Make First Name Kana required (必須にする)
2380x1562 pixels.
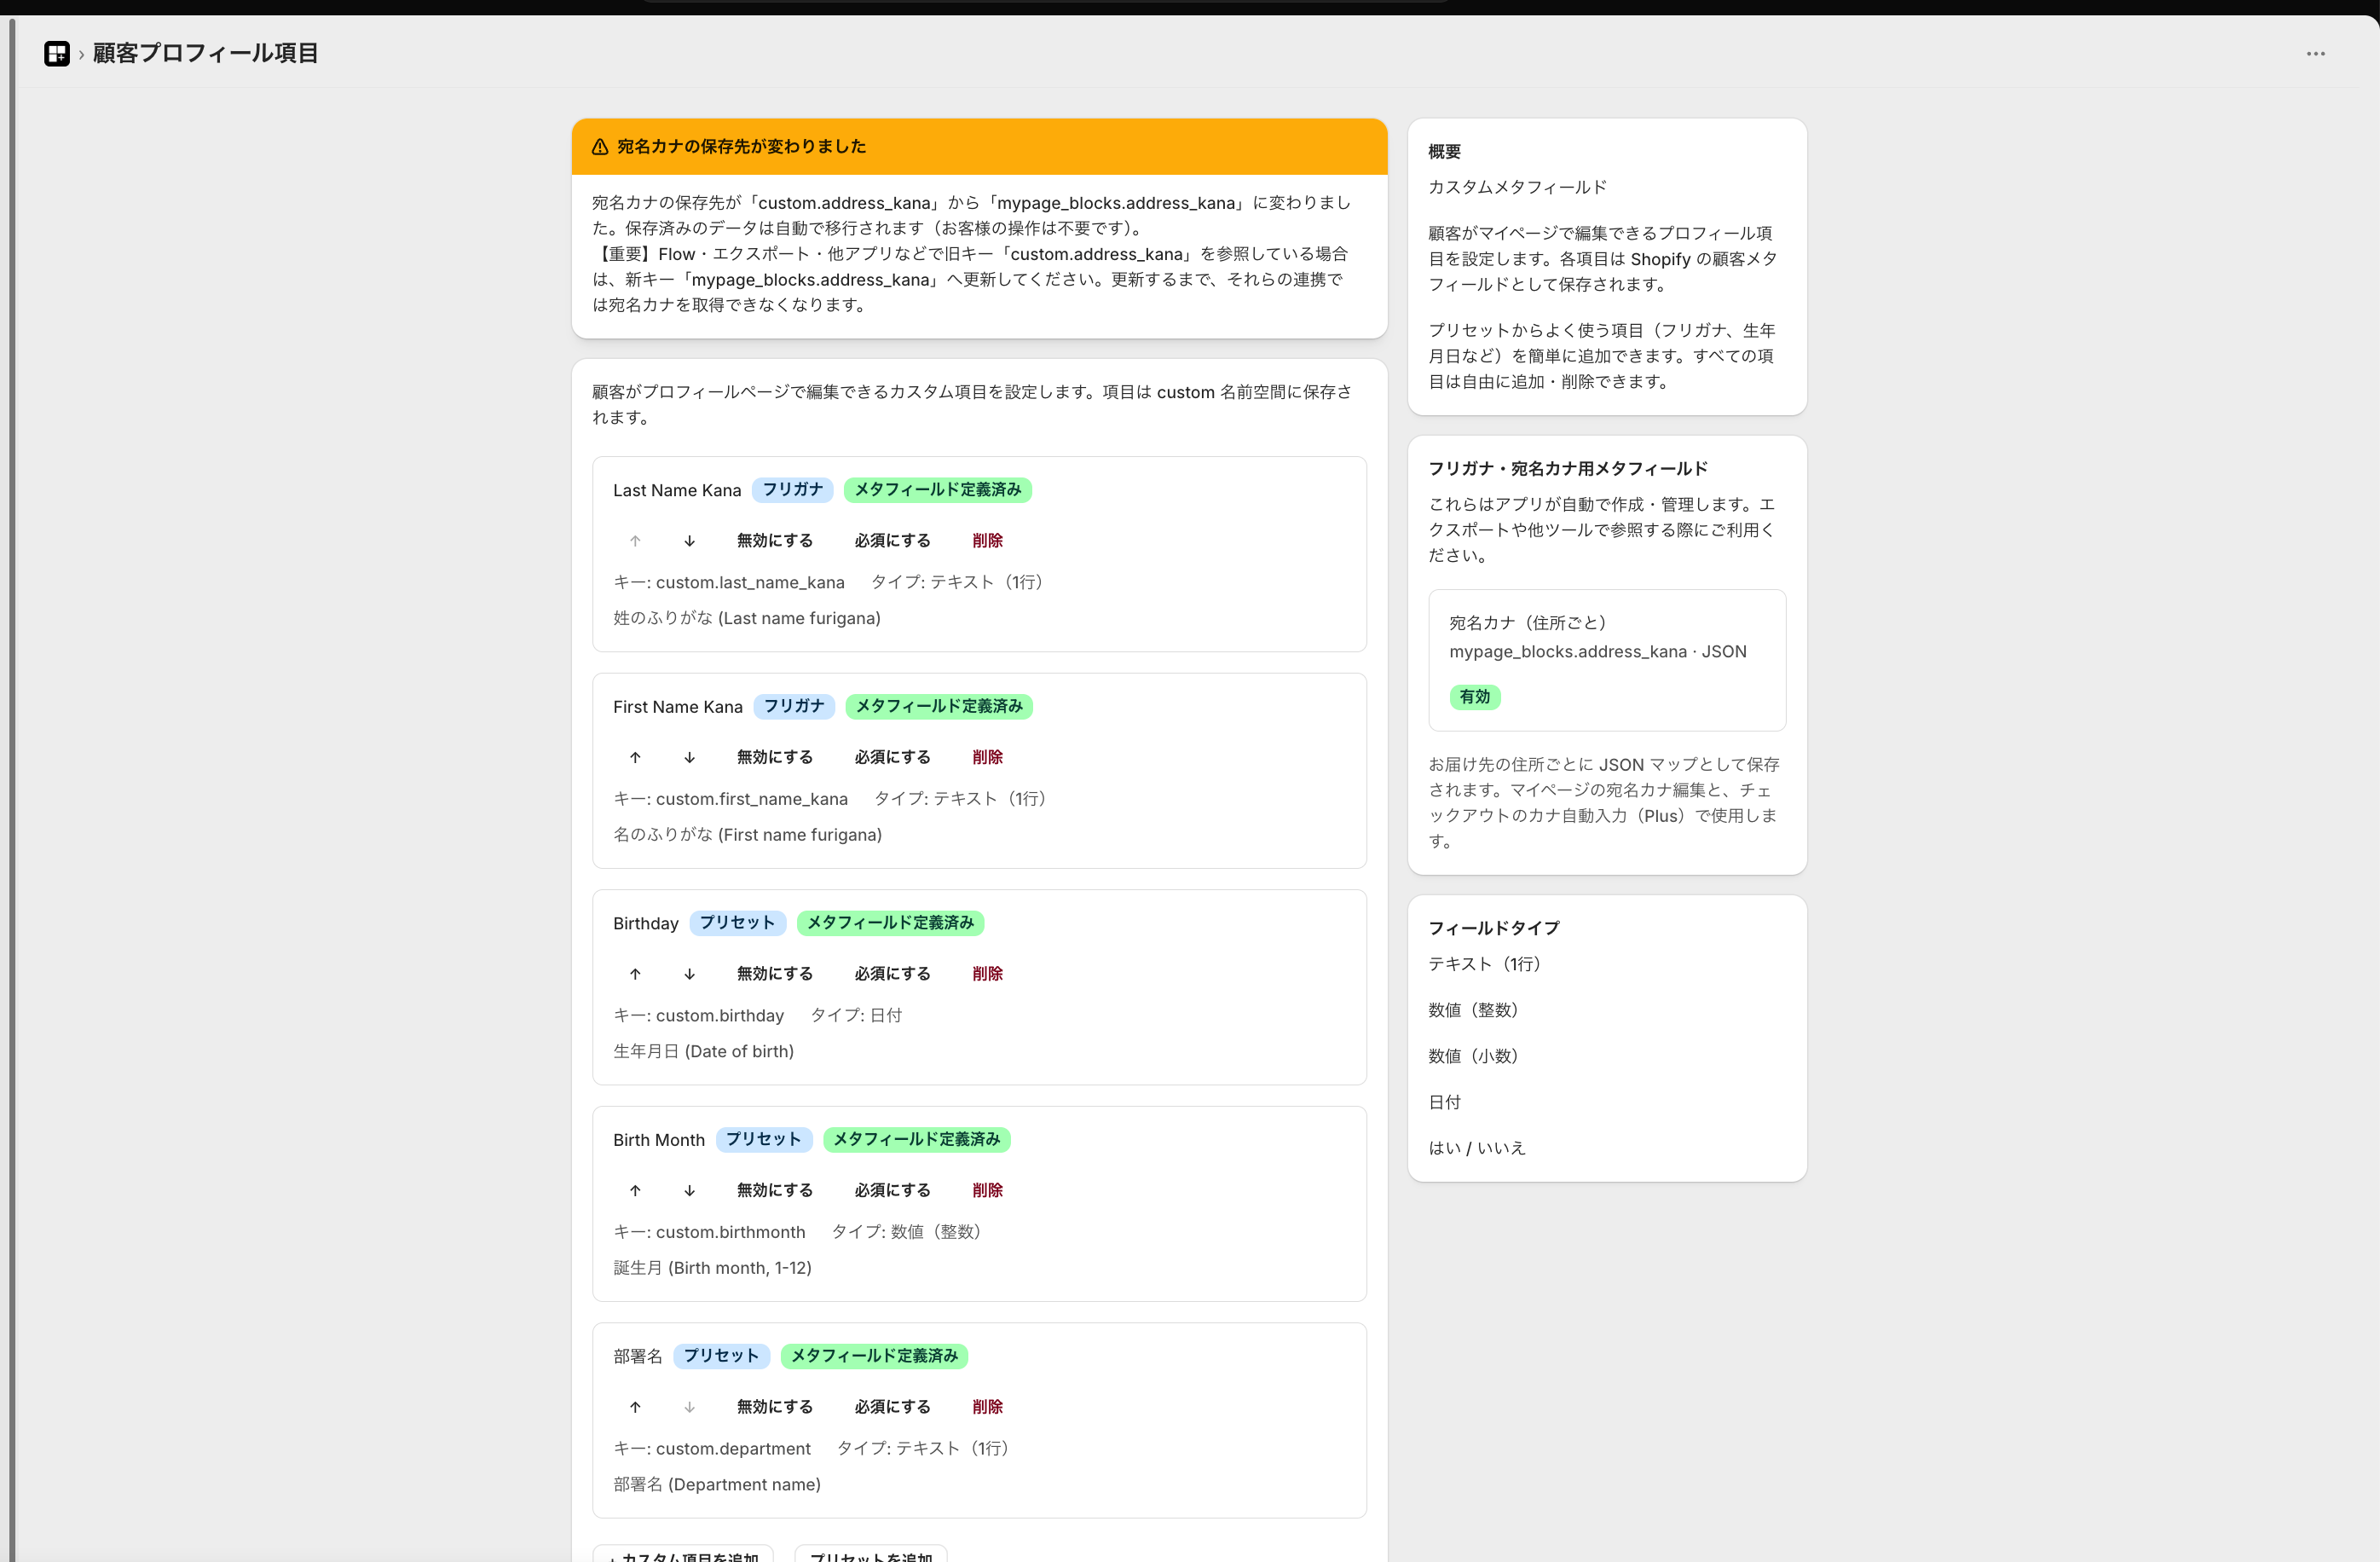892,757
